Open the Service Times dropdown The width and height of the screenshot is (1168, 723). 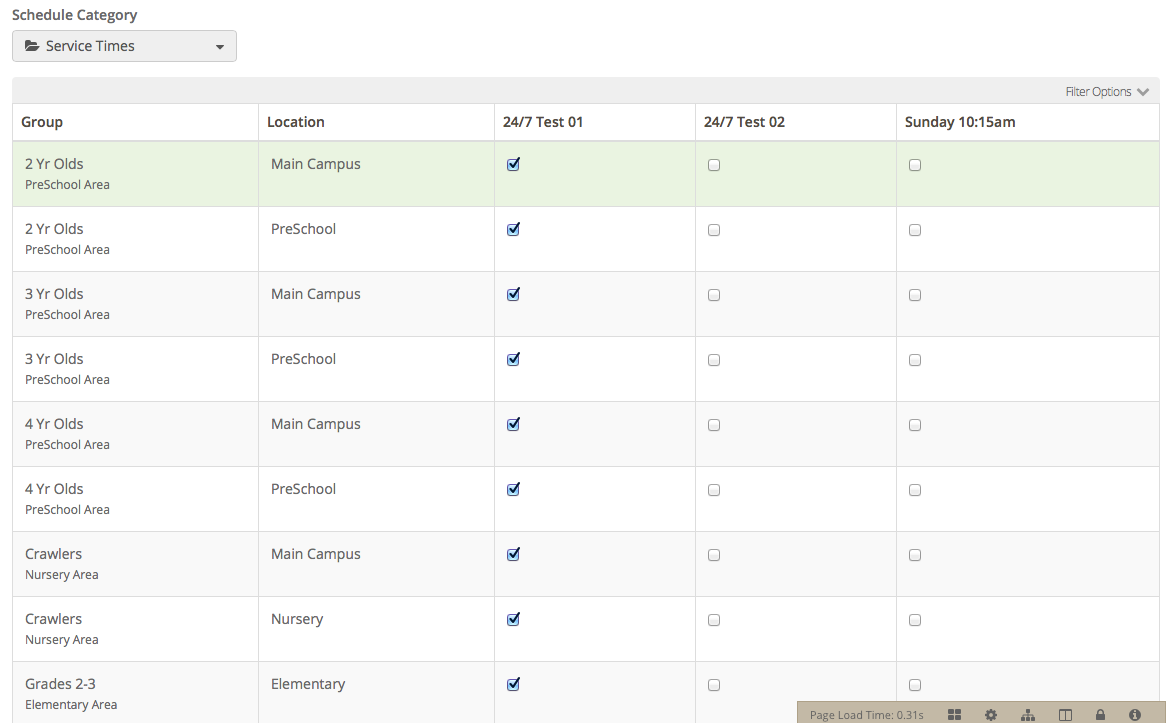pos(124,46)
